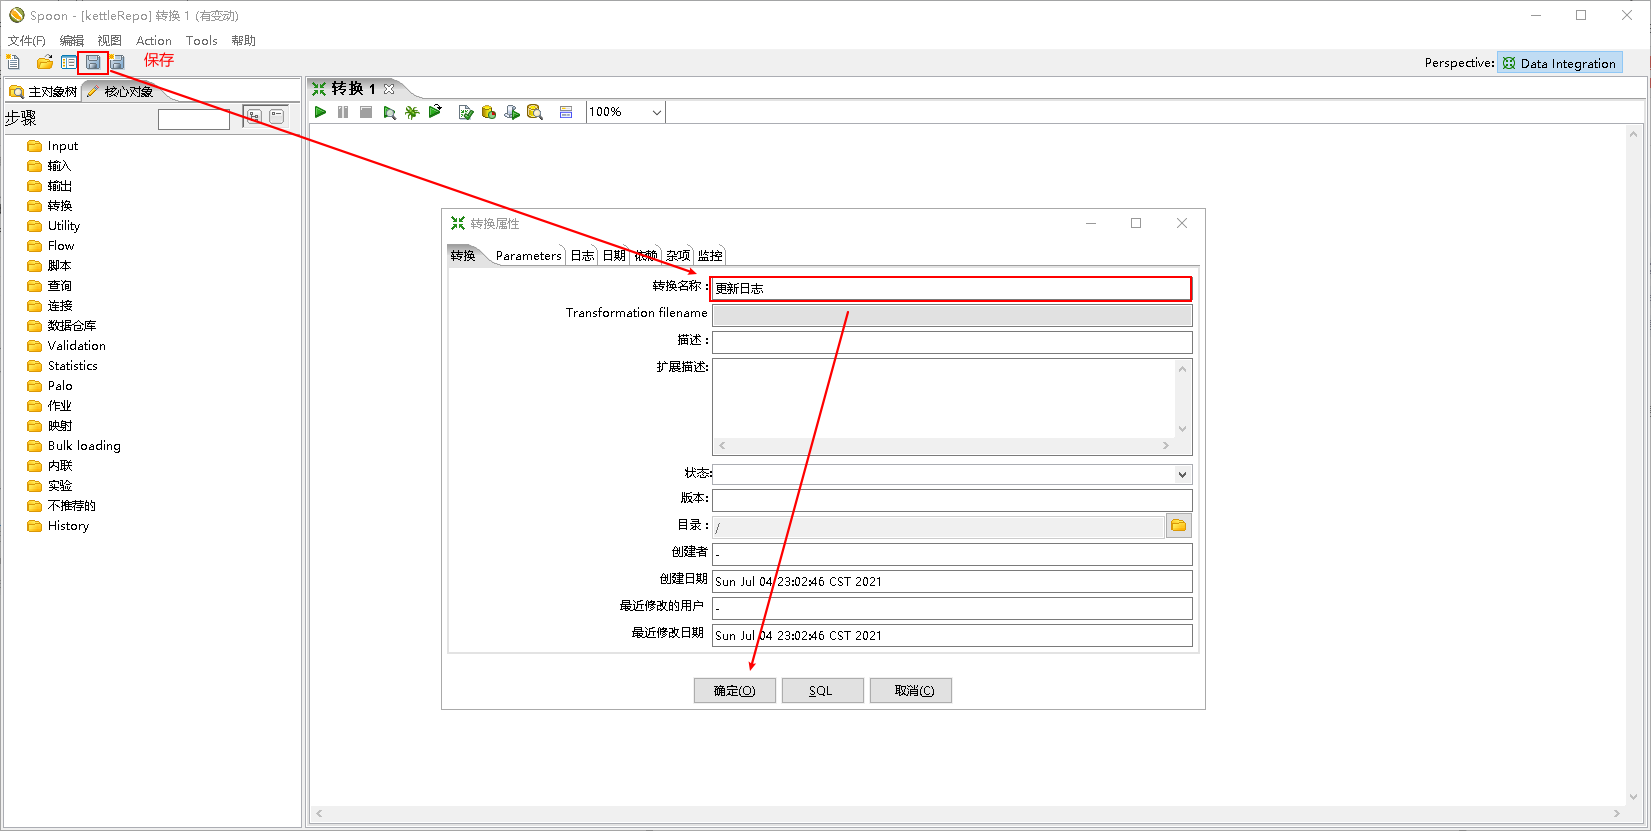
Task: Click the 扩展描述 text area
Action: pyautogui.click(x=944, y=398)
